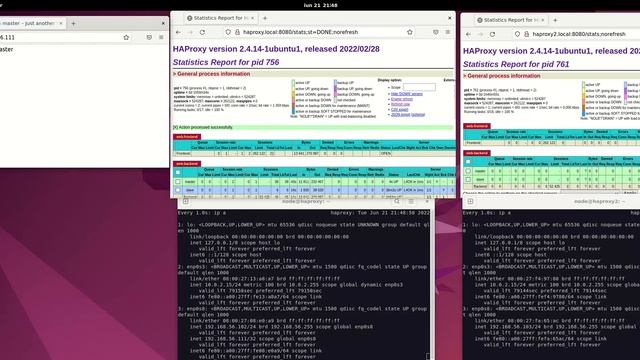Open a new tab in the haproxy2.local browser window

coord(555,20)
